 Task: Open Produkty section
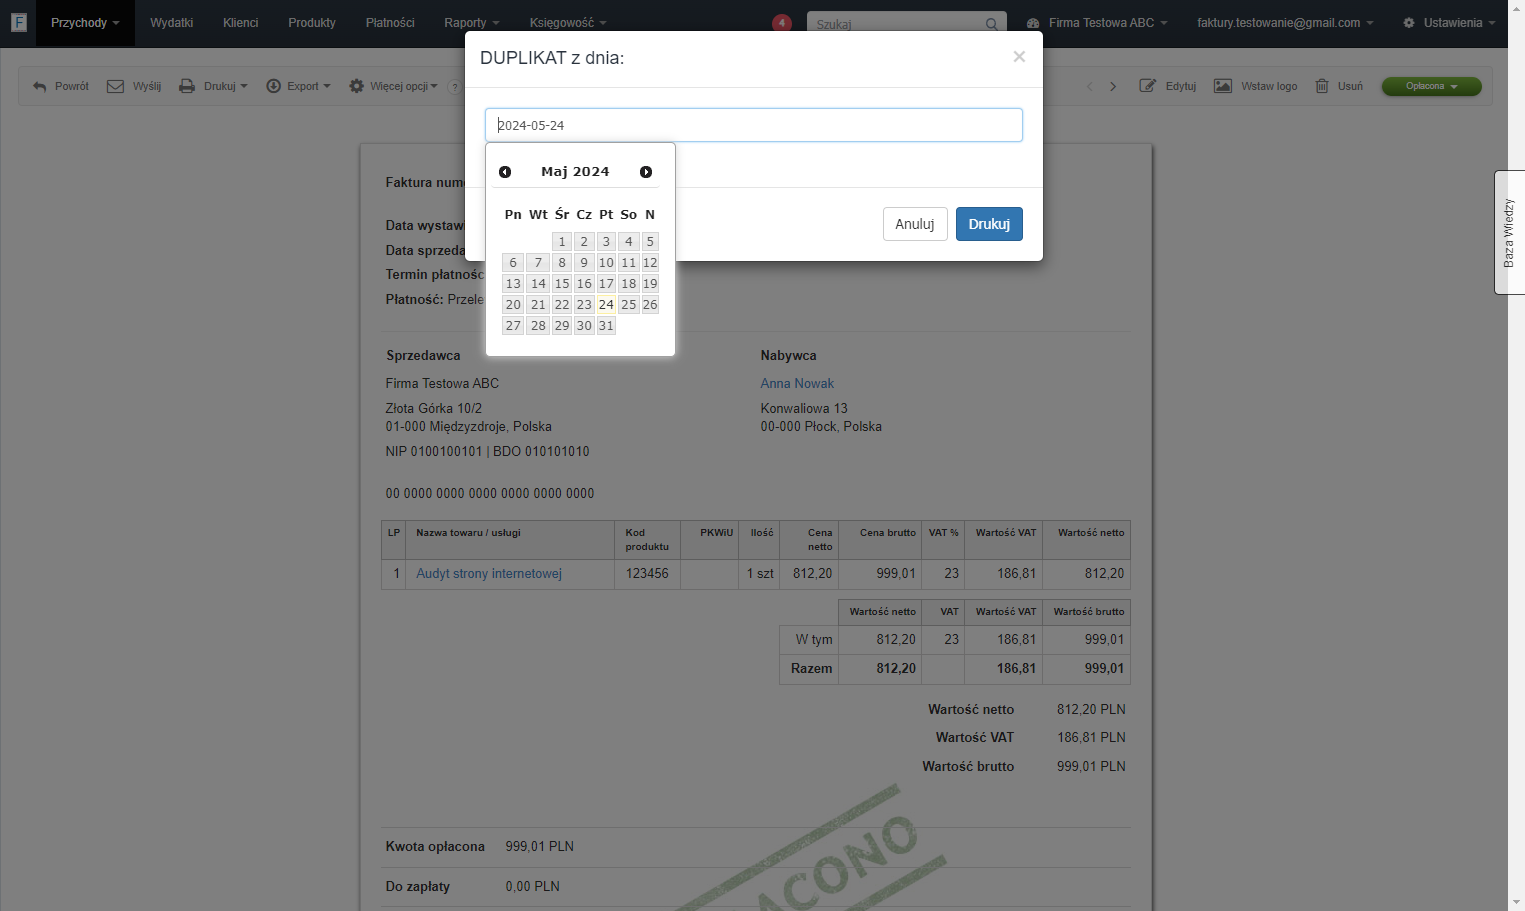coord(312,23)
